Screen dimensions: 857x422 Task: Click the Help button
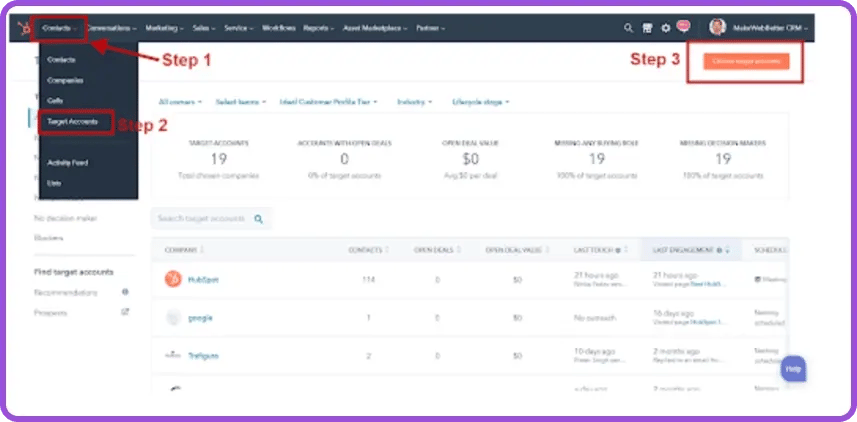[x=793, y=369]
